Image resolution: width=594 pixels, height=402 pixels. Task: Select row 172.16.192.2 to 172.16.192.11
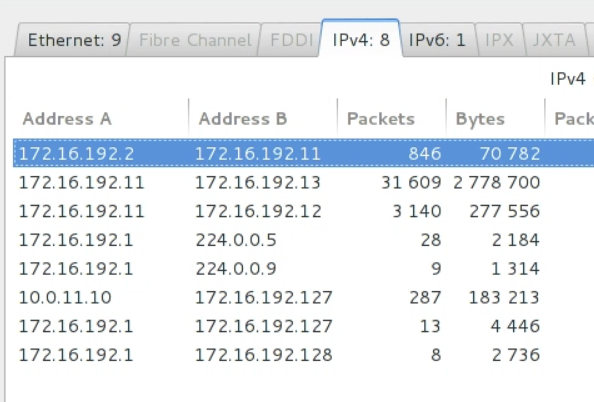coord(303,153)
